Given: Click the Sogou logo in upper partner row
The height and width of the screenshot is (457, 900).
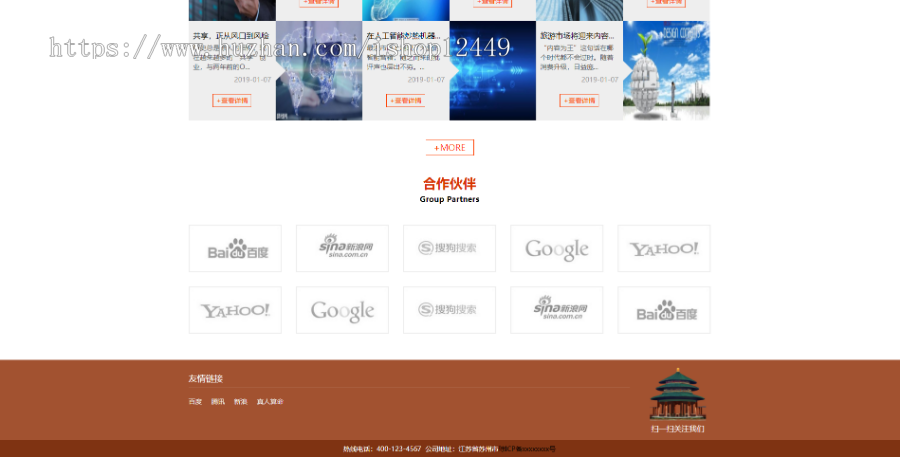Looking at the screenshot, I should [x=449, y=249].
